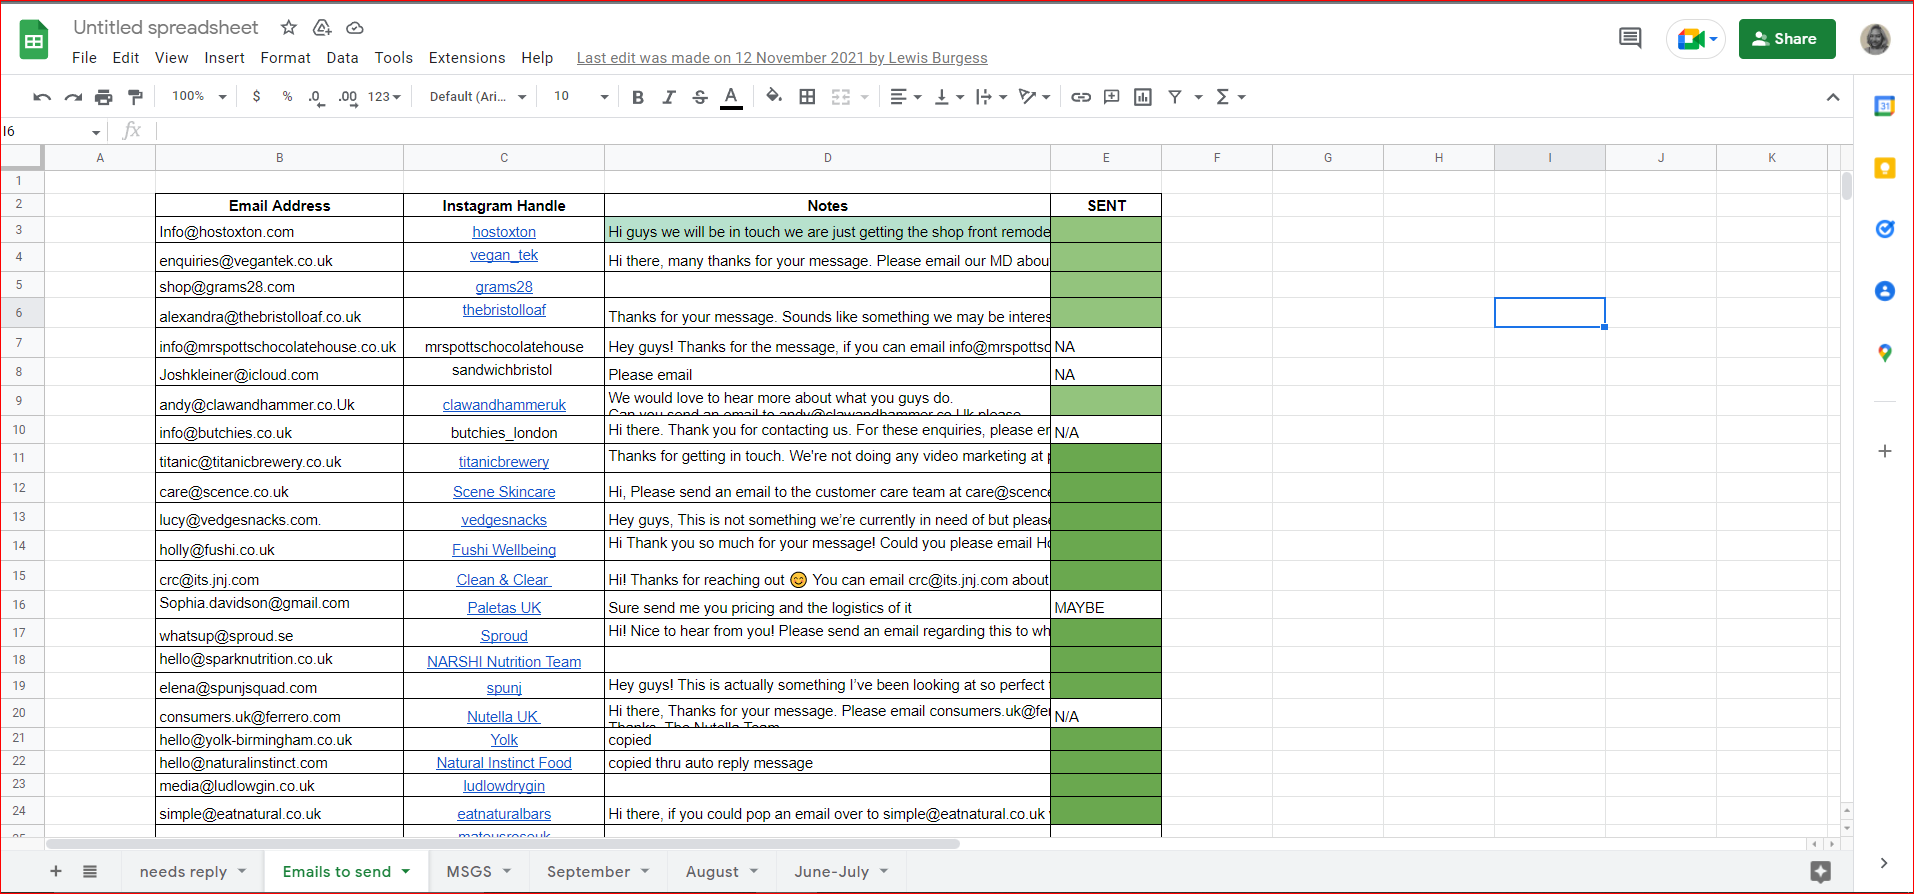Click the Merge cells icon

841,97
